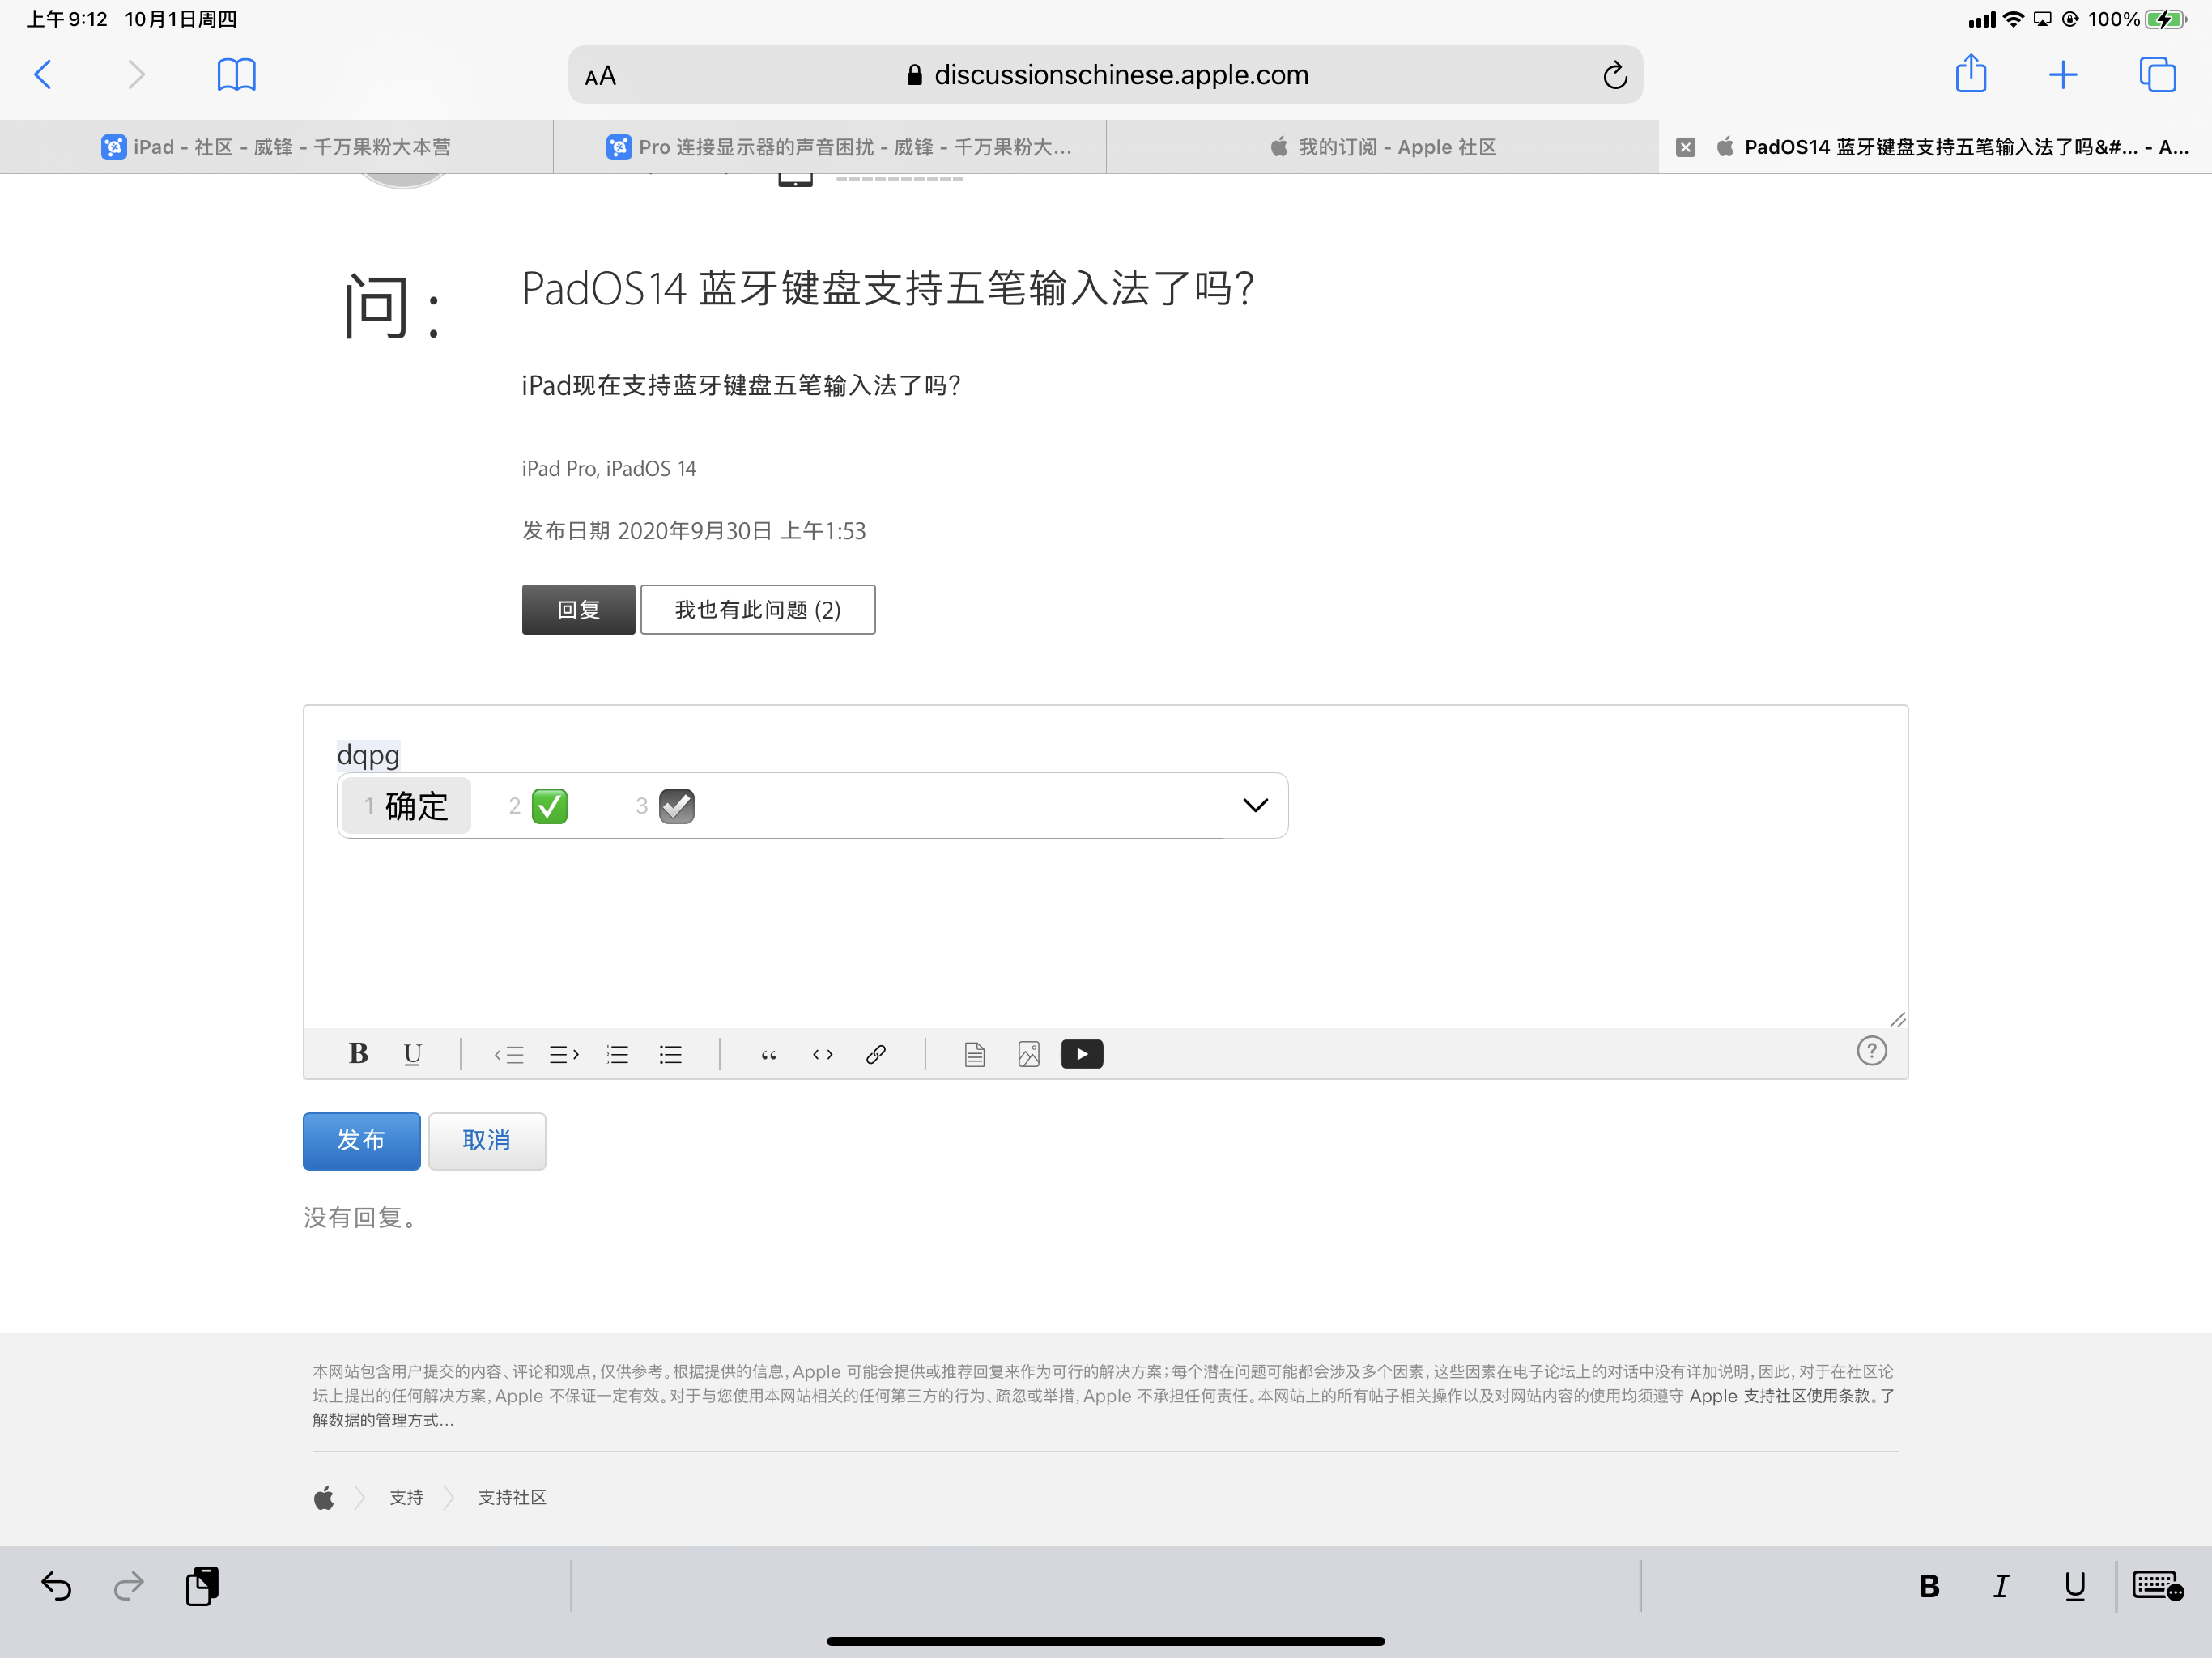Click the Bold icon in editor toolbar
This screenshot has height=1658, width=2212.
[x=358, y=1053]
